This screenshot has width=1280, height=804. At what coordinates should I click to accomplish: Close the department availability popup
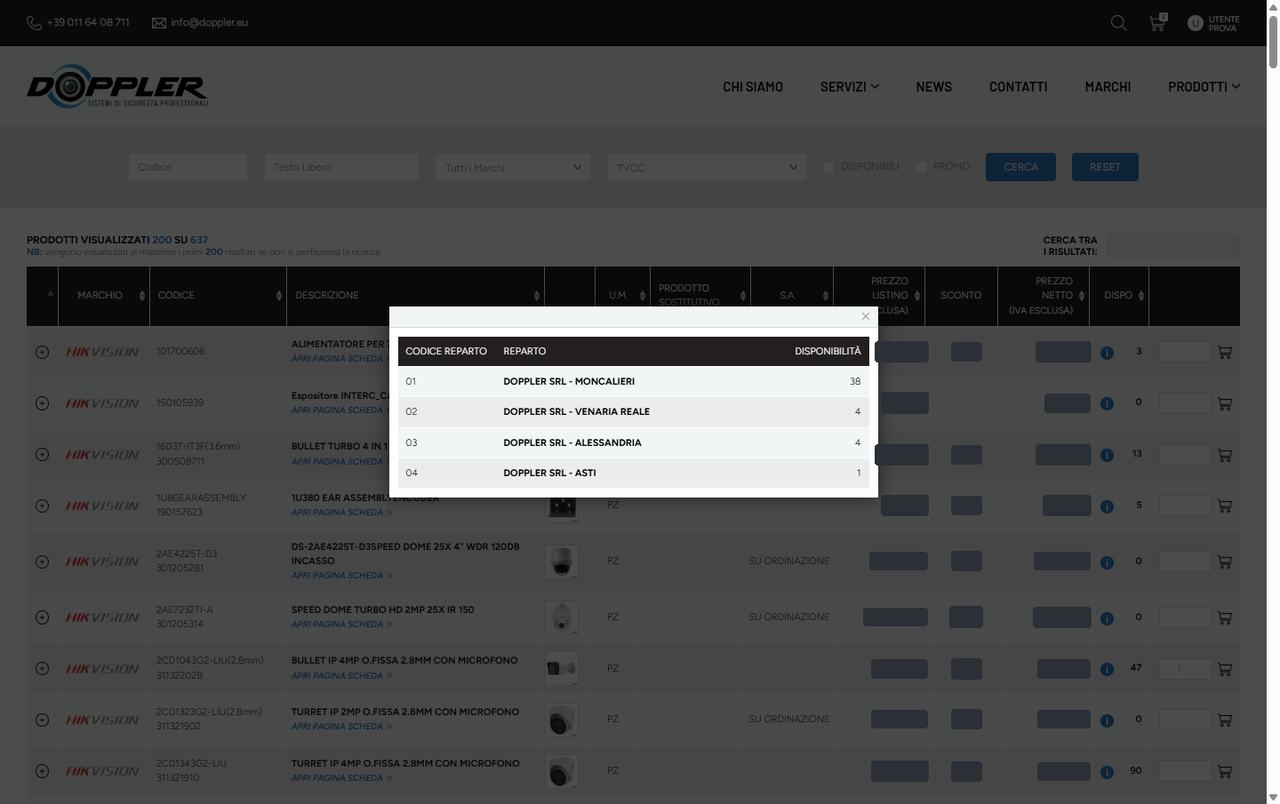(866, 317)
